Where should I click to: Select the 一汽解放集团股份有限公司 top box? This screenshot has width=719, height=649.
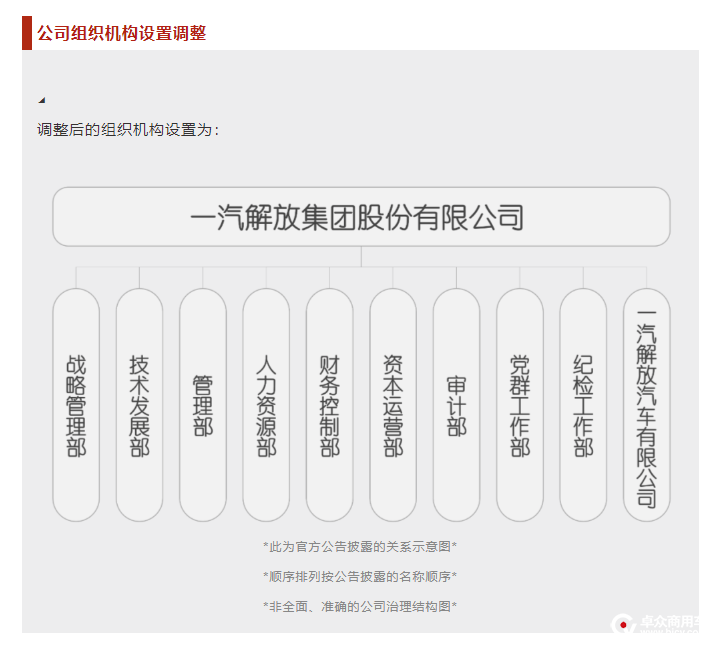(x=361, y=216)
